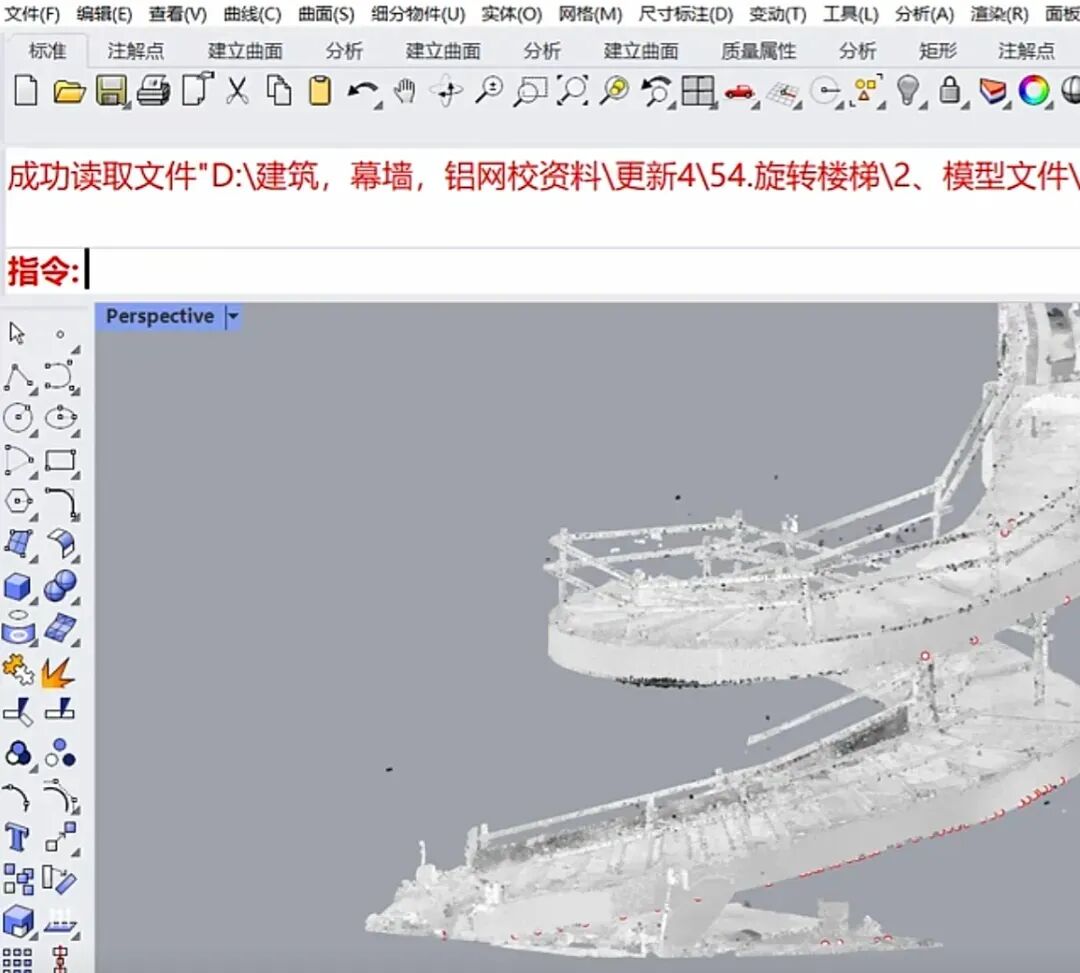Click the Save file icon
The image size is (1080, 973).
click(111, 91)
